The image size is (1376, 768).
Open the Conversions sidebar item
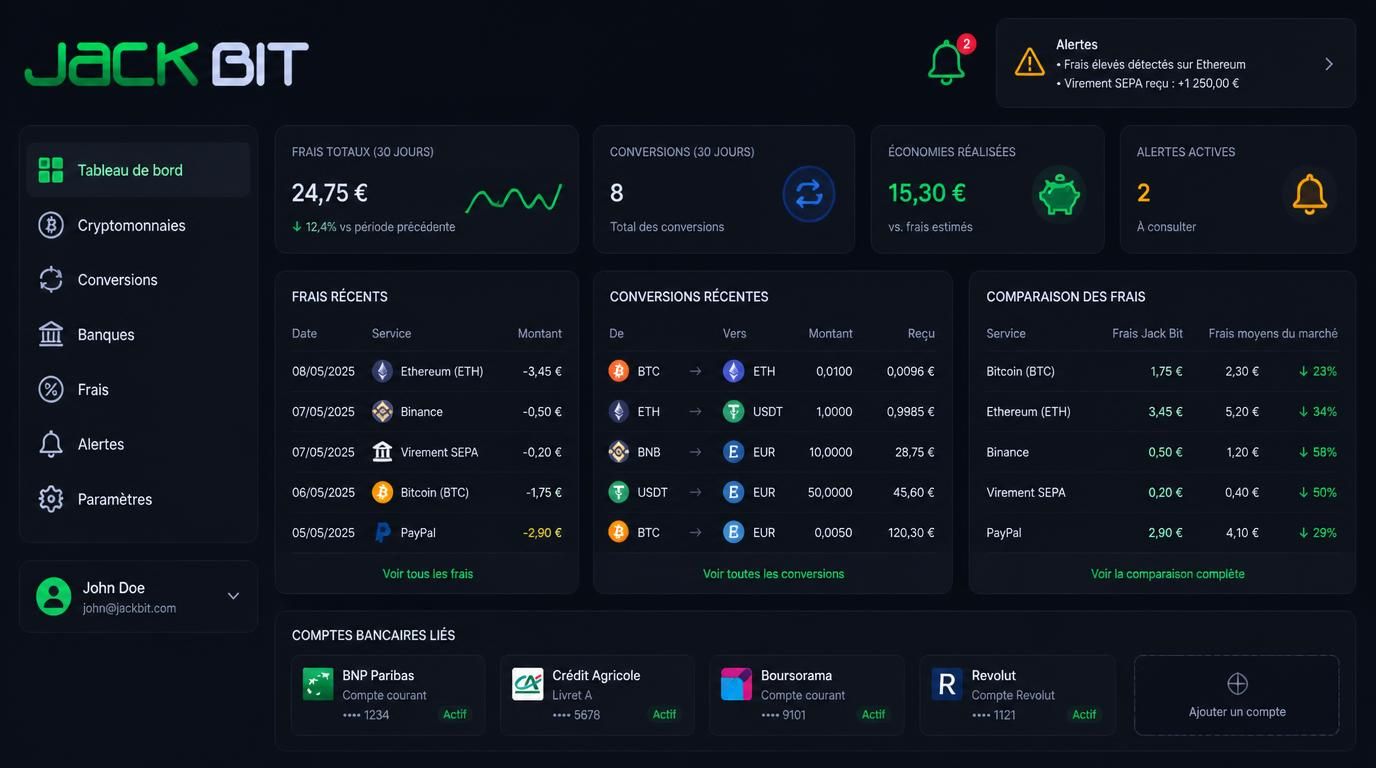click(x=138, y=280)
